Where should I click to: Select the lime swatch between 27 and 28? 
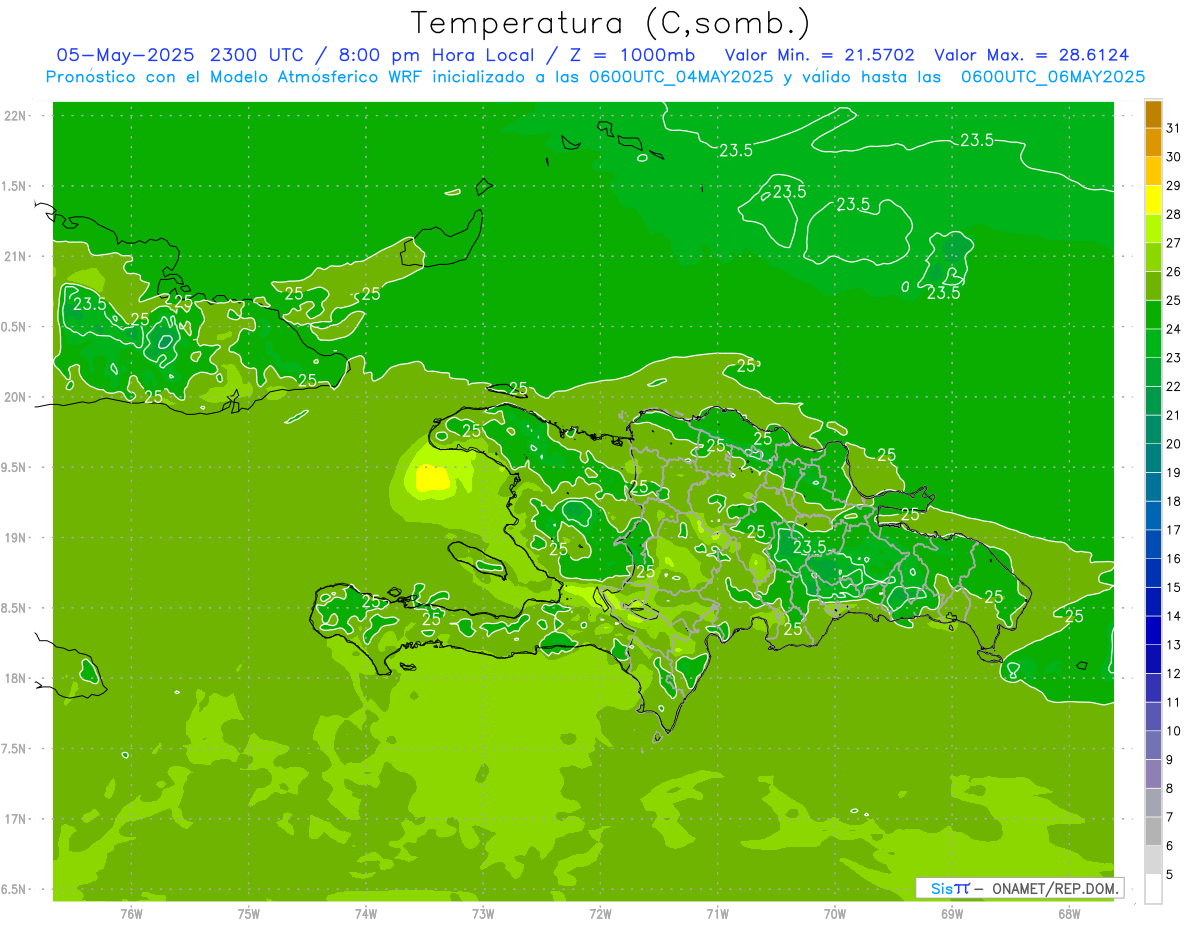click(1153, 228)
